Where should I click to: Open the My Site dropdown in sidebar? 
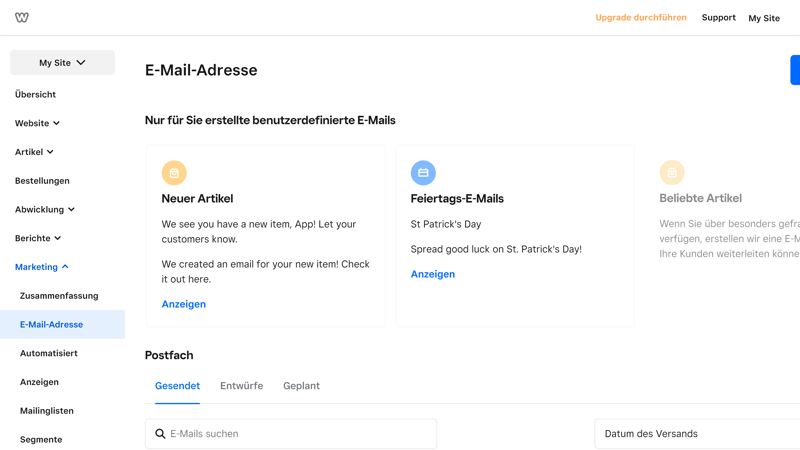tap(62, 63)
